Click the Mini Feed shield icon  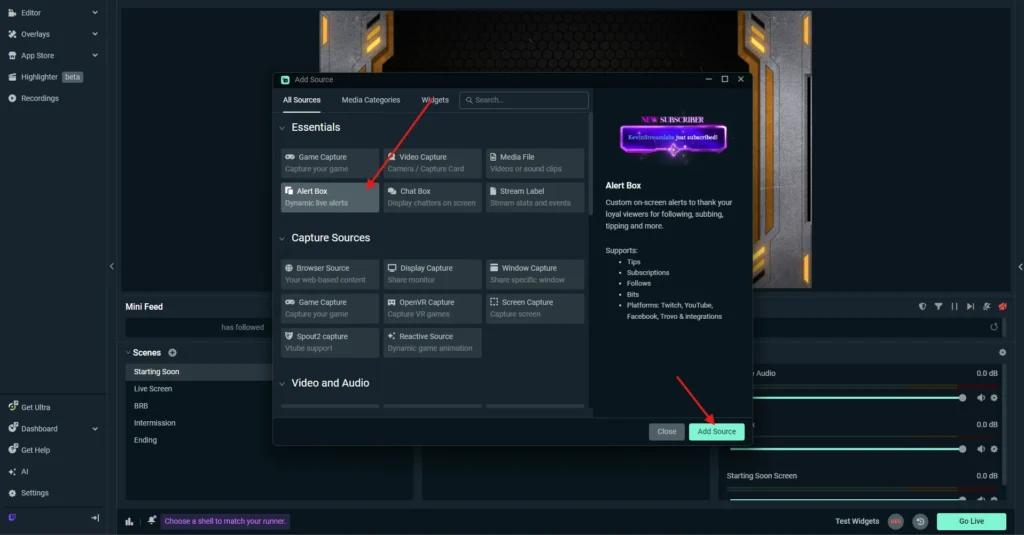pos(922,306)
